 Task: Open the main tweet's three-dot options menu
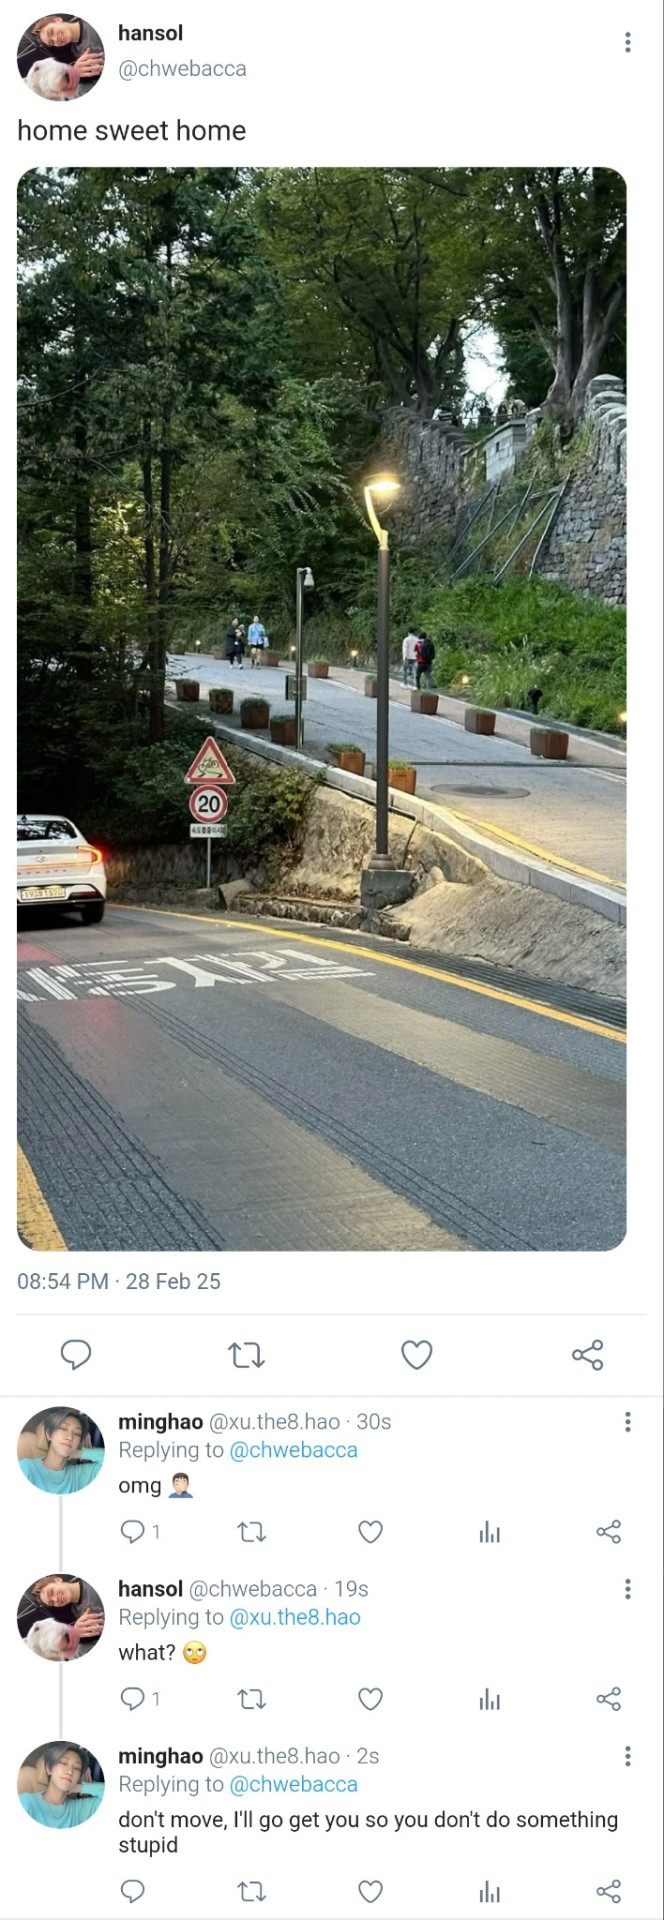tap(627, 42)
